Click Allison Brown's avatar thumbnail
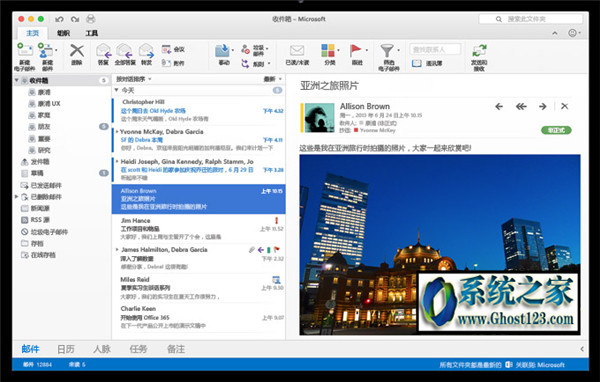 coord(319,118)
